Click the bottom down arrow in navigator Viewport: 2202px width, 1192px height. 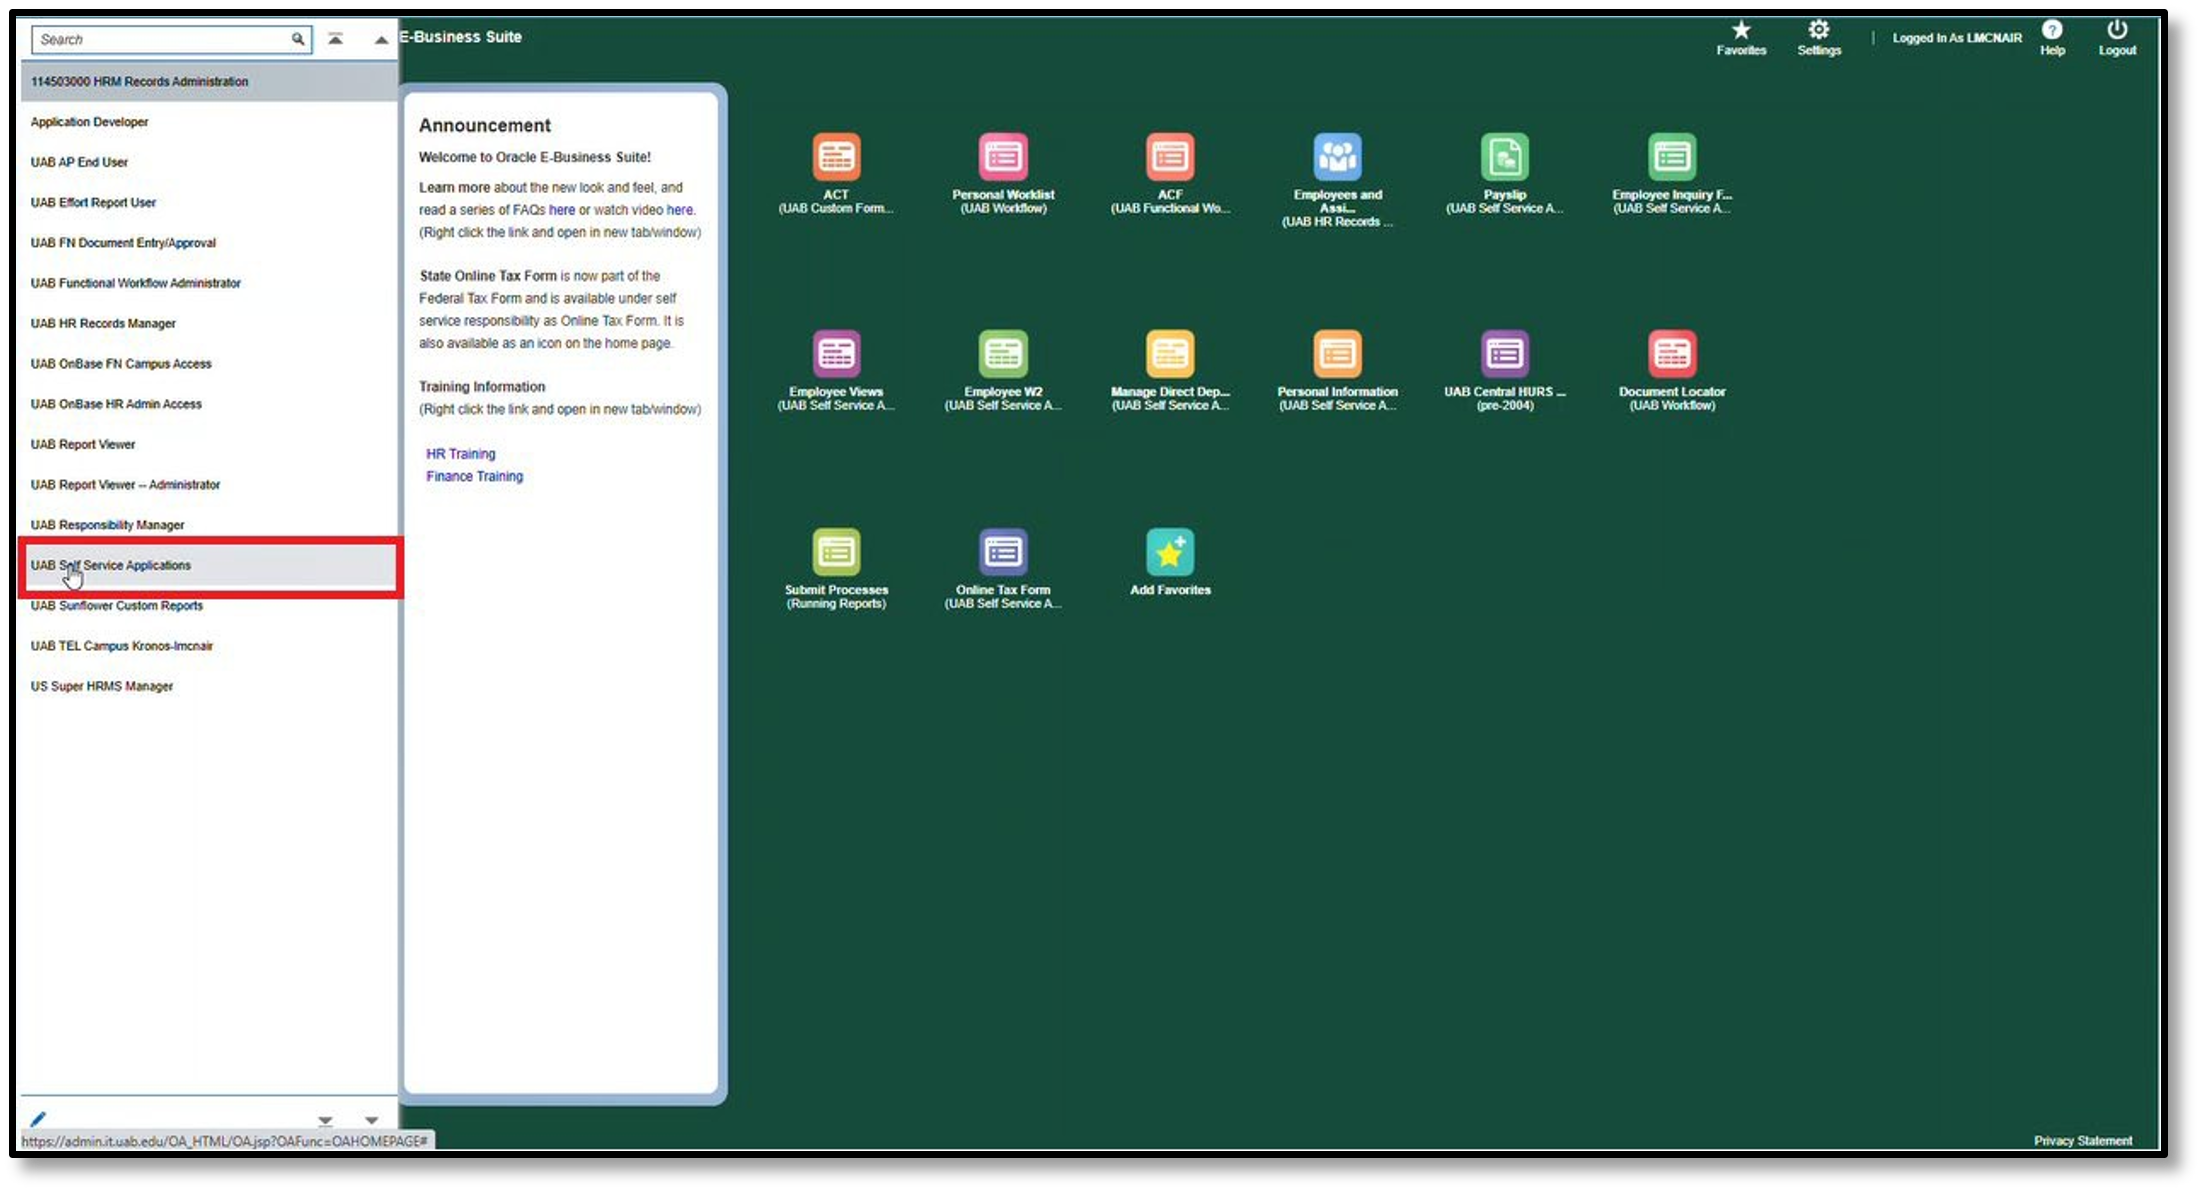371,1120
